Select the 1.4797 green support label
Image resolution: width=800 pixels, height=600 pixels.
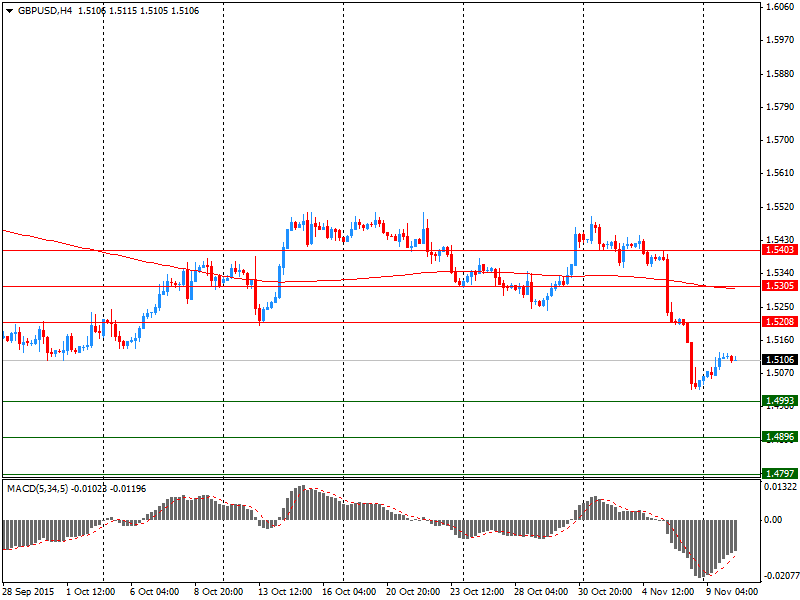click(x=780, y=473)
